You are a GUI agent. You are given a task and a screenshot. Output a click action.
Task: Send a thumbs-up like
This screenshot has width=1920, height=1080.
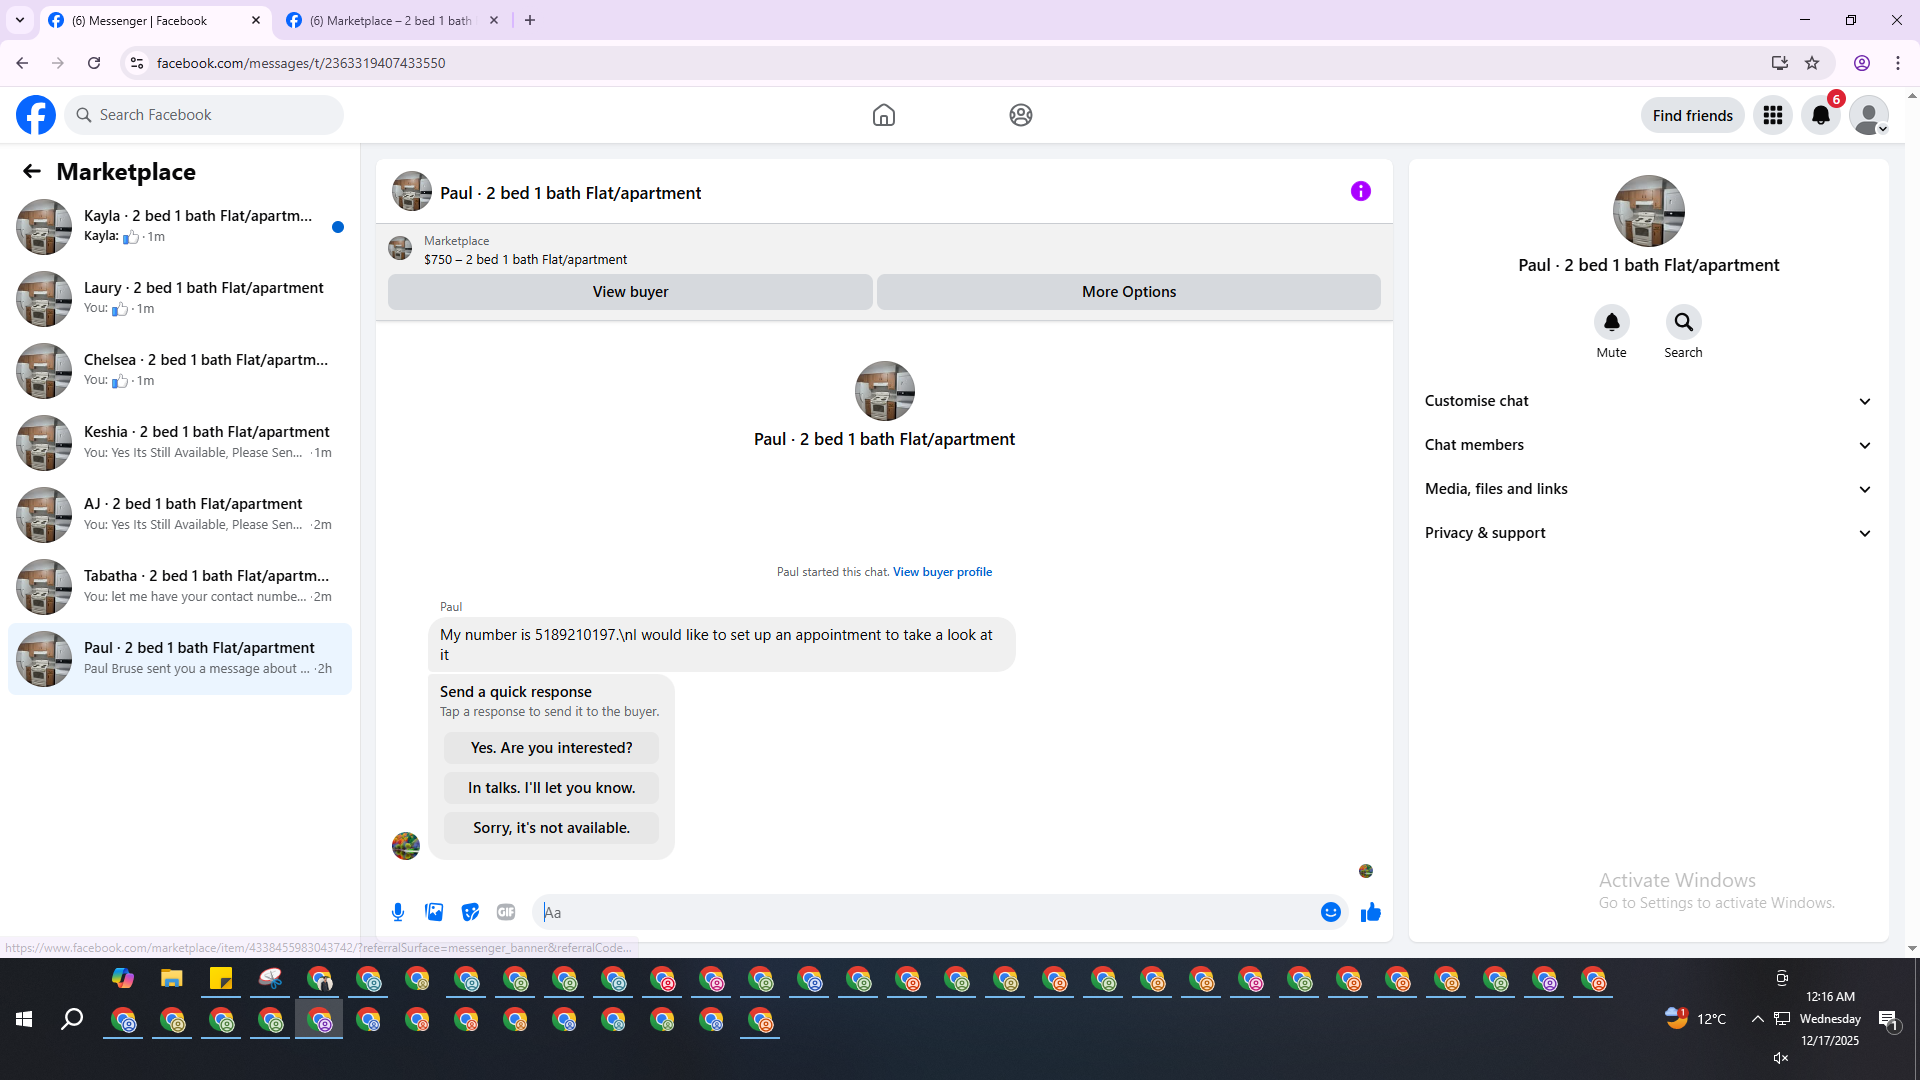pyautogui.click(x=1371, y=912)
